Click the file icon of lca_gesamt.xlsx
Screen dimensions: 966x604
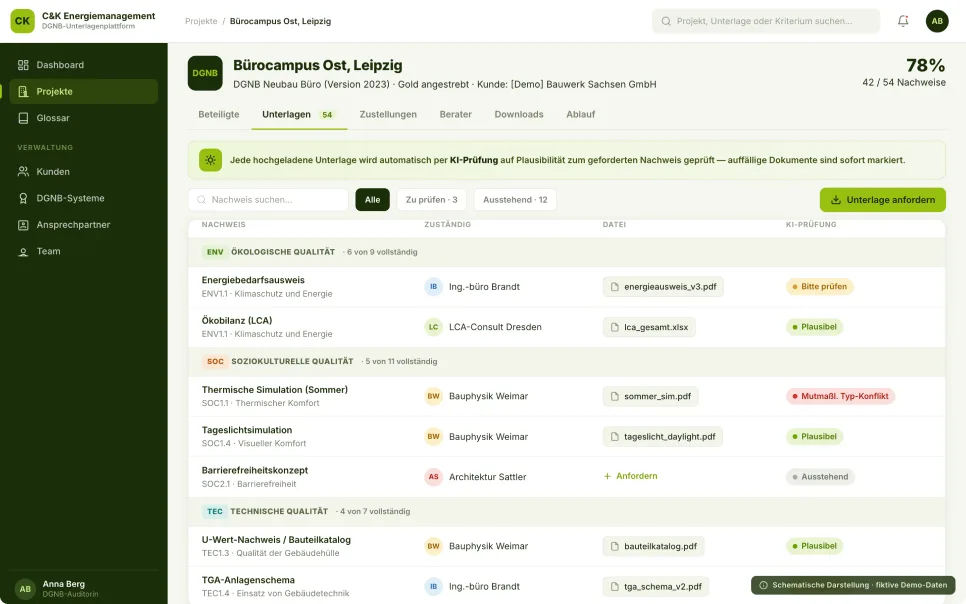(x=614, y=327)
